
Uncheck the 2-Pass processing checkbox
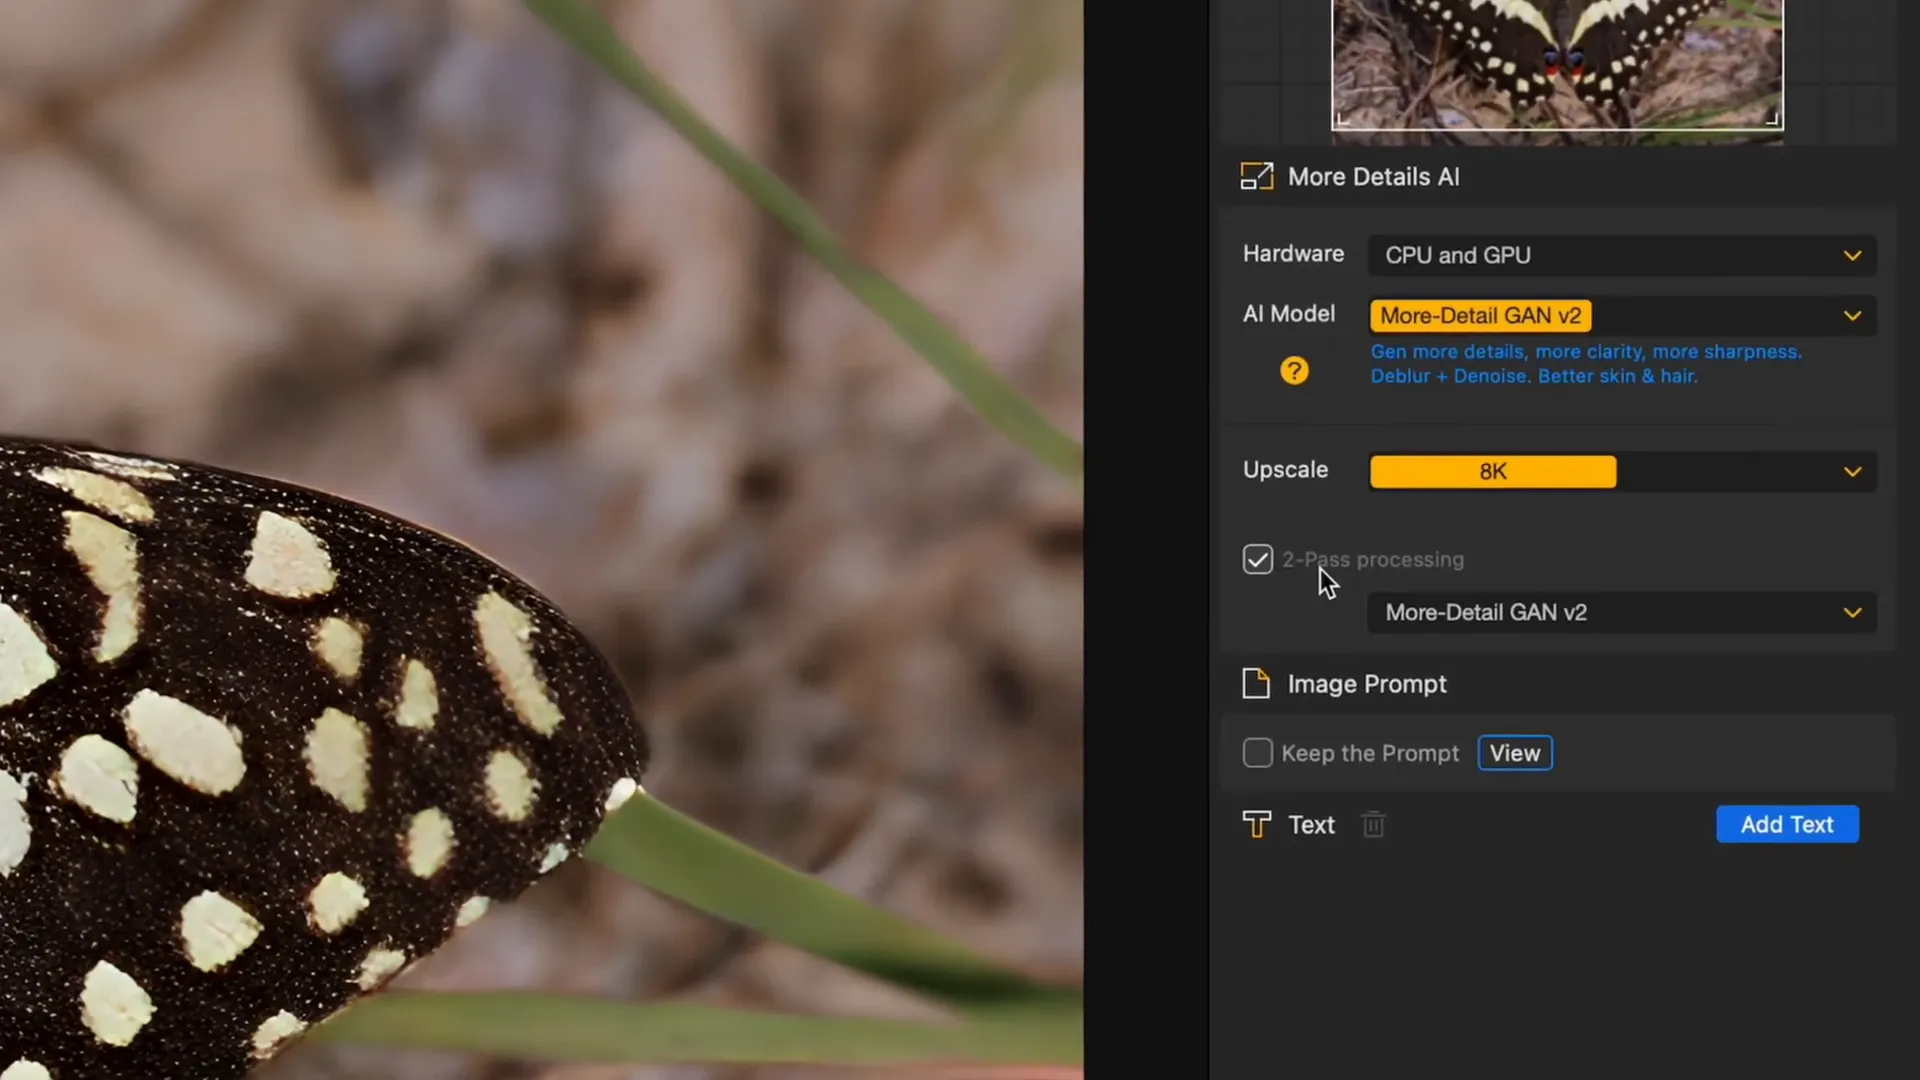1257,559
